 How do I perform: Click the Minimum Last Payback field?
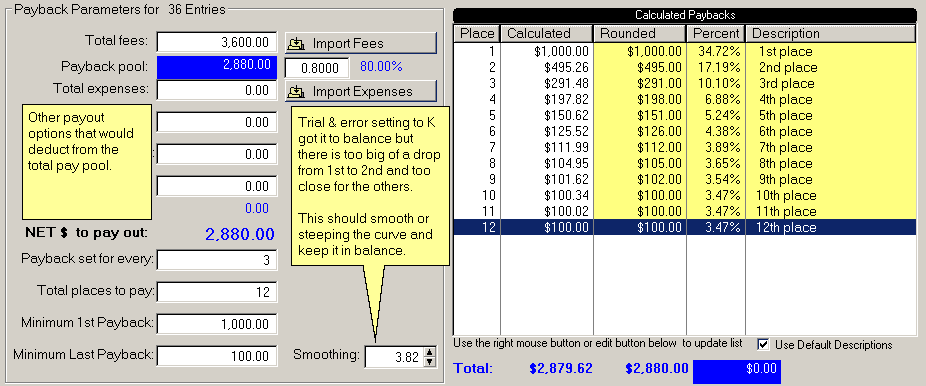click(217, 356)
